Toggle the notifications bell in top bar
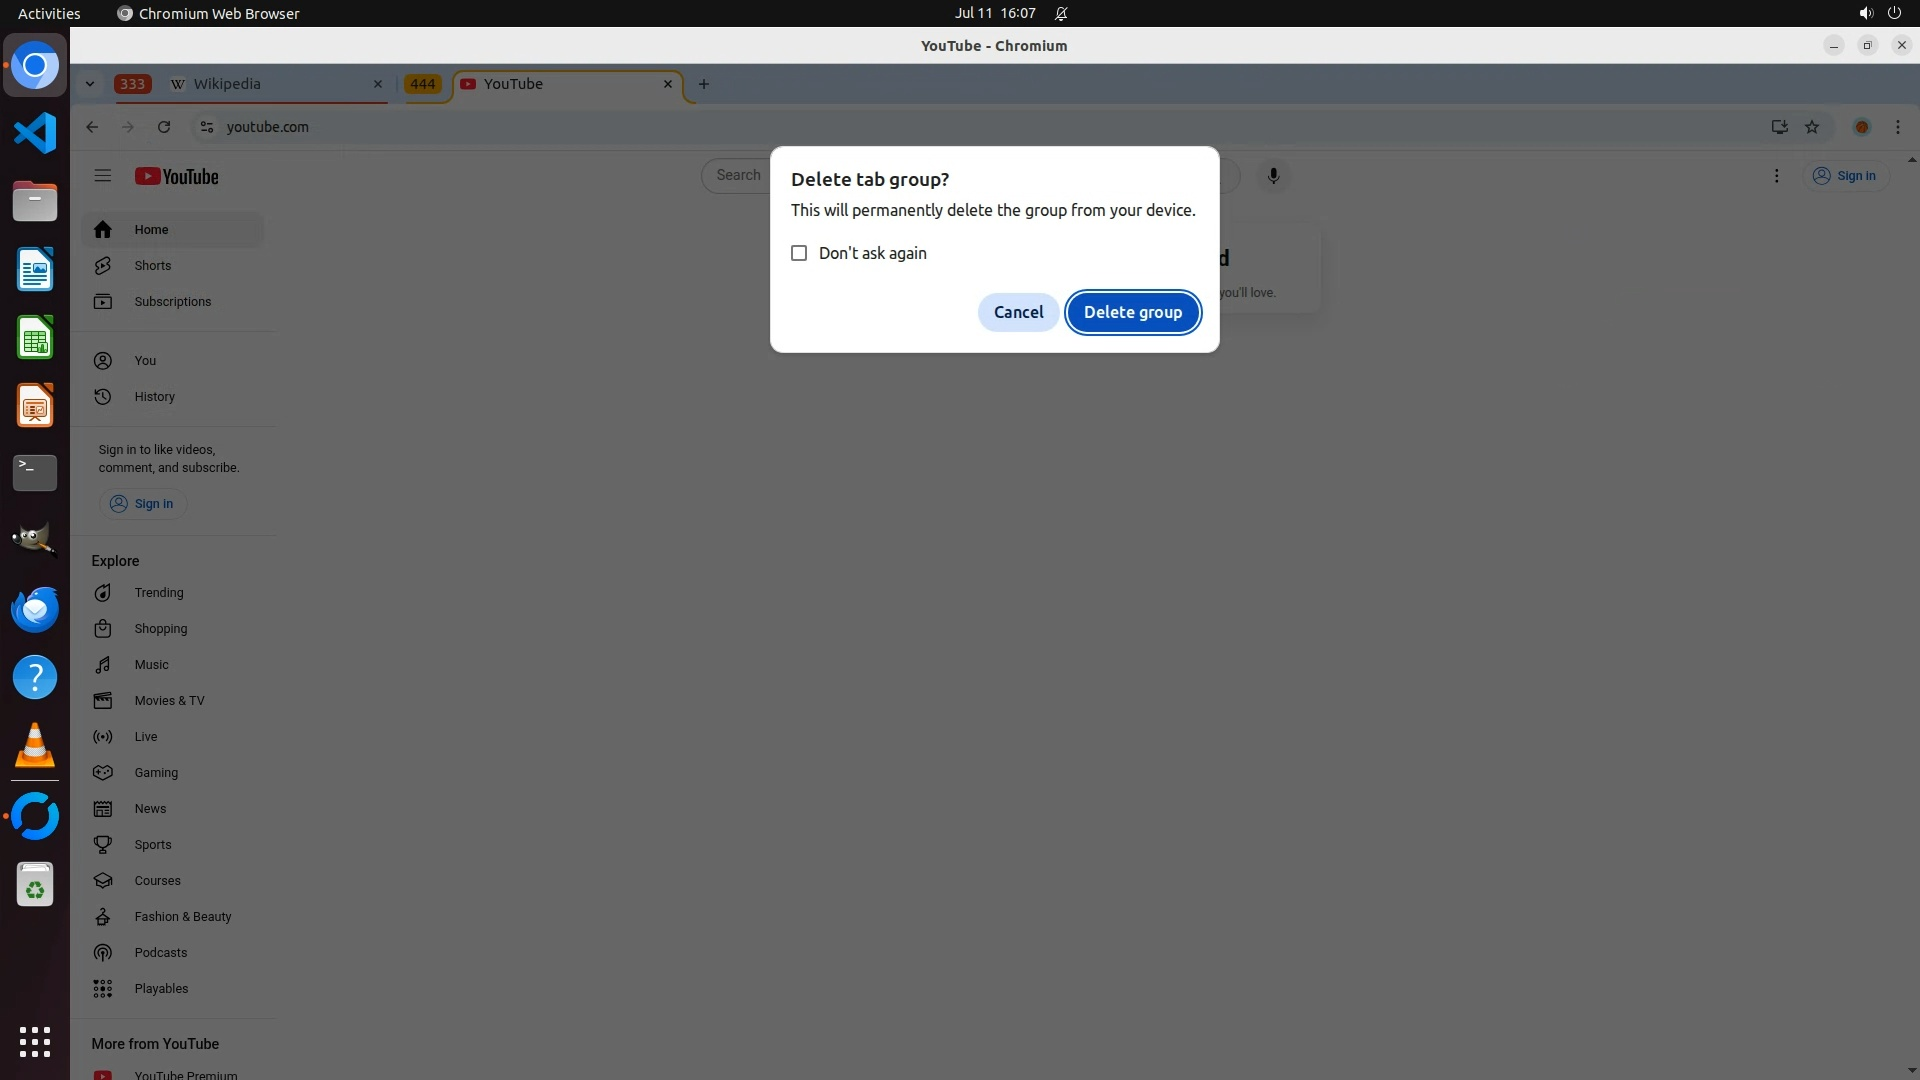The height and width of the screenshot is (1080, 1920). click(x=1061, y=14)
